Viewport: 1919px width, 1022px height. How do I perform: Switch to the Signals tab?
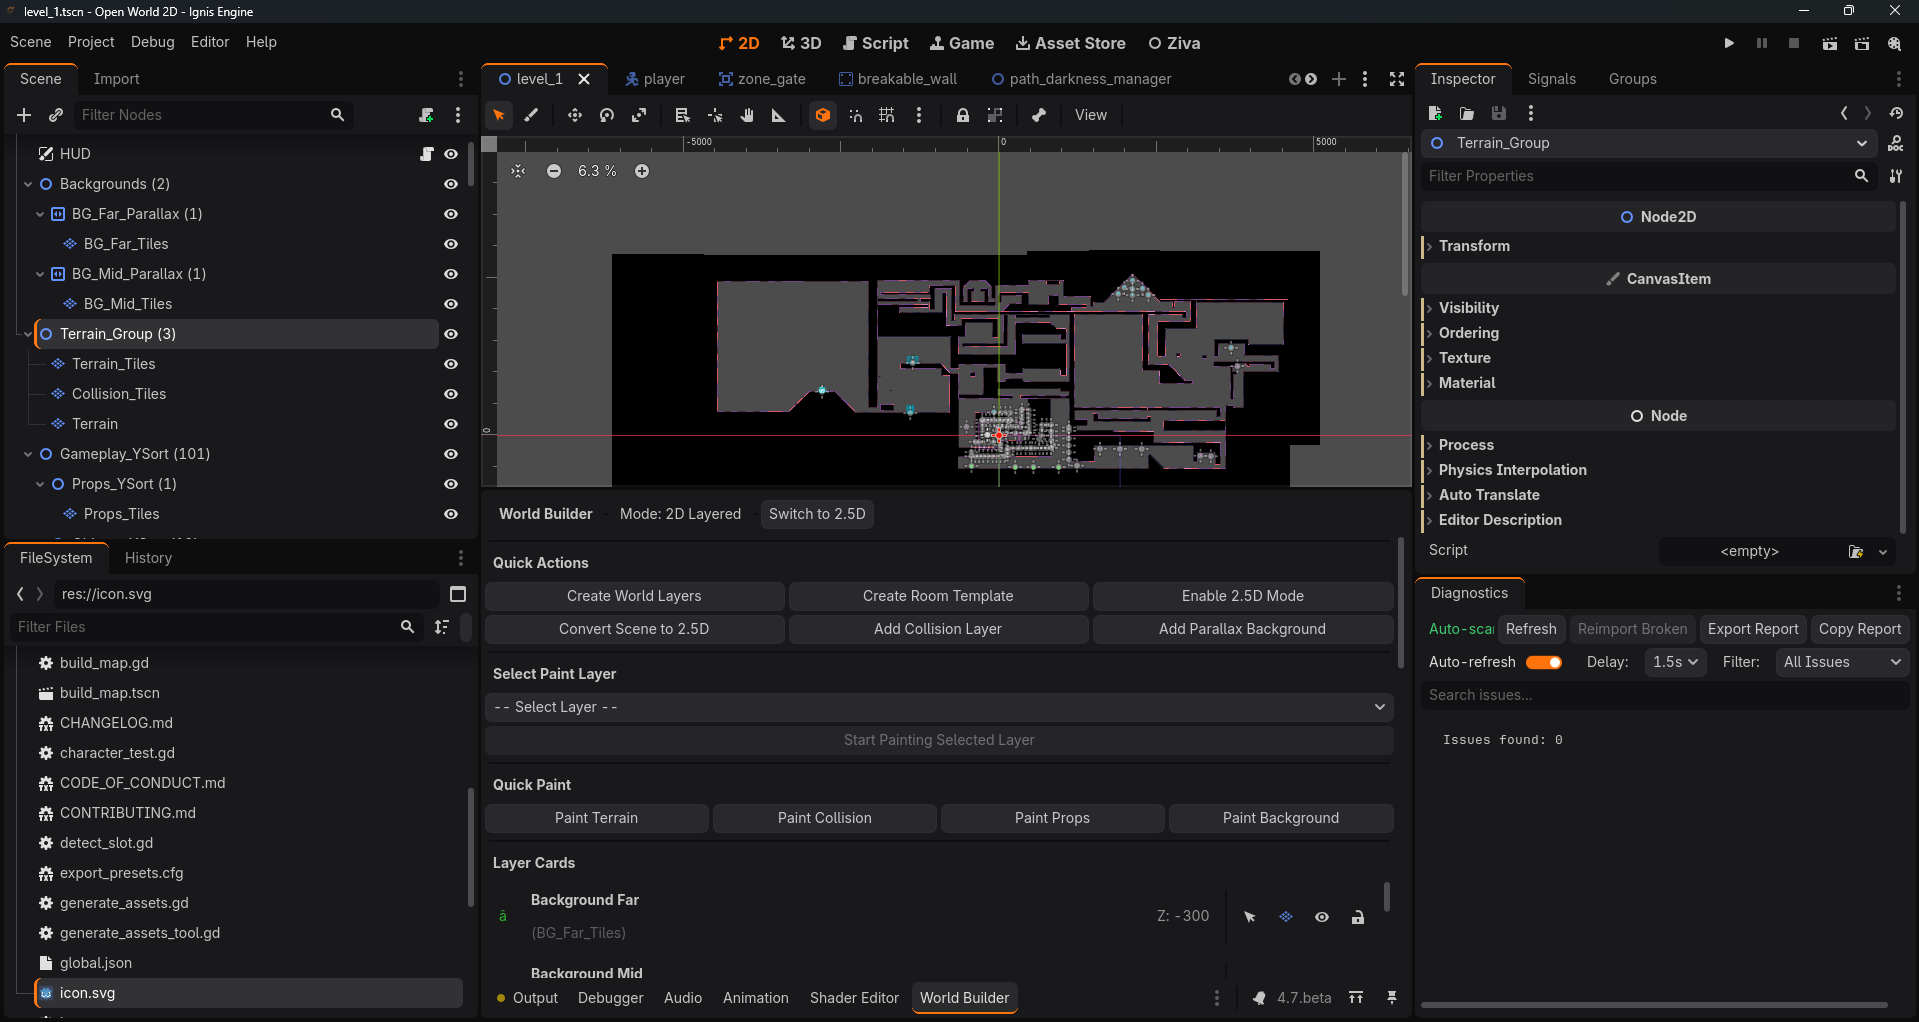point(1551,79)
